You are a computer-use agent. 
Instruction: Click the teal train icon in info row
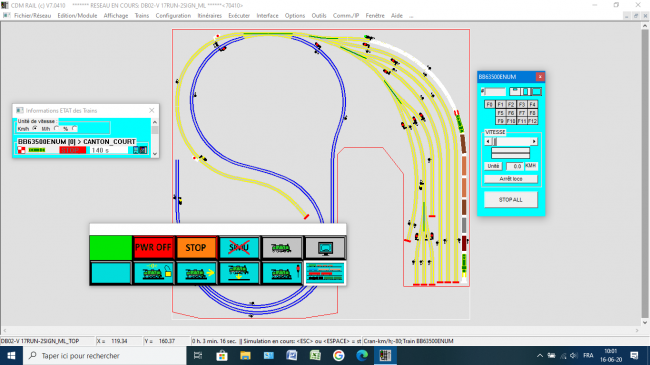(136, 150)
